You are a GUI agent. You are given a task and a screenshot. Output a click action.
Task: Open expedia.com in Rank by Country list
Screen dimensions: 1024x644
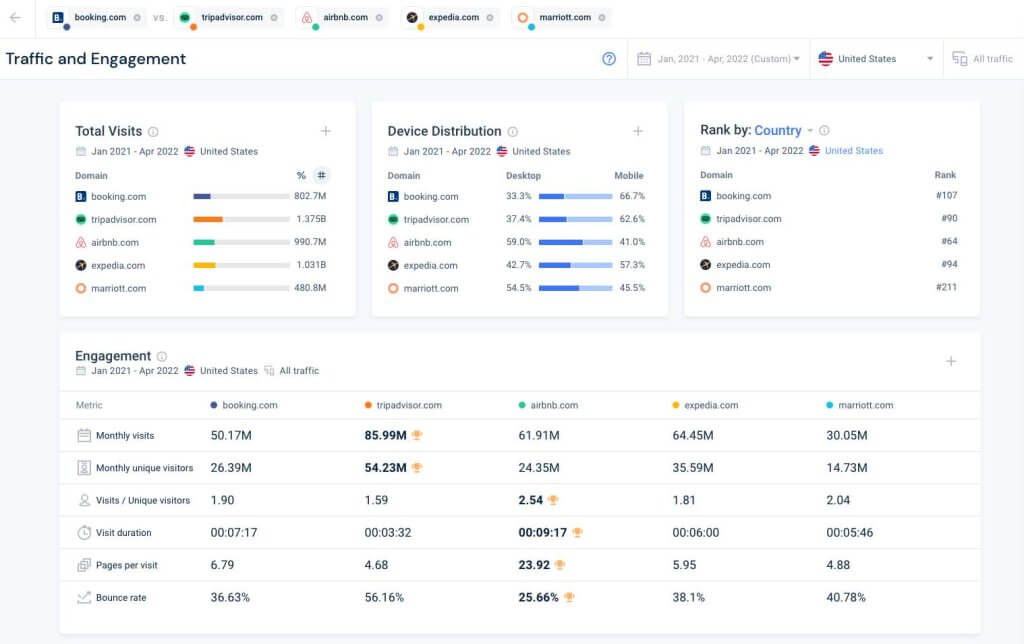pyautogui.click(x=743, y=265)
